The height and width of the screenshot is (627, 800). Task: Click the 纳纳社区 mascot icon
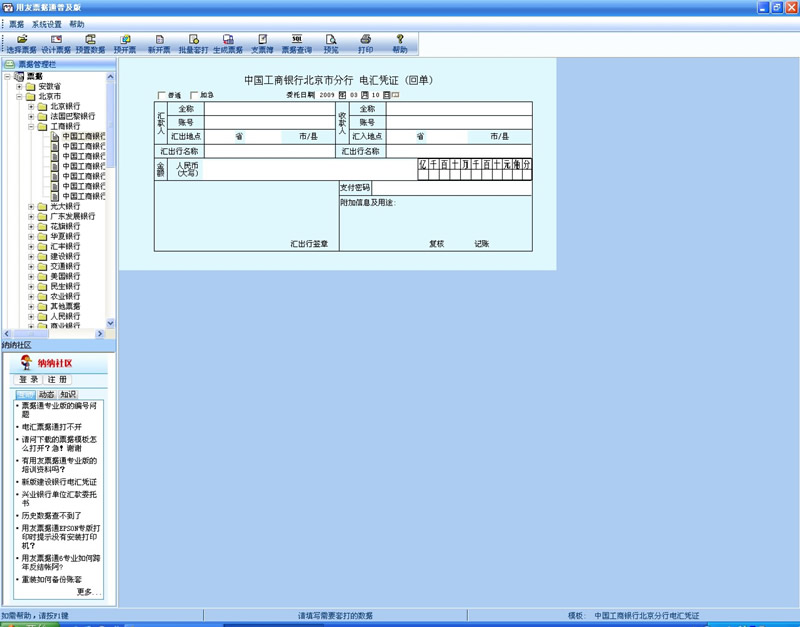click(x=26, y=363)
